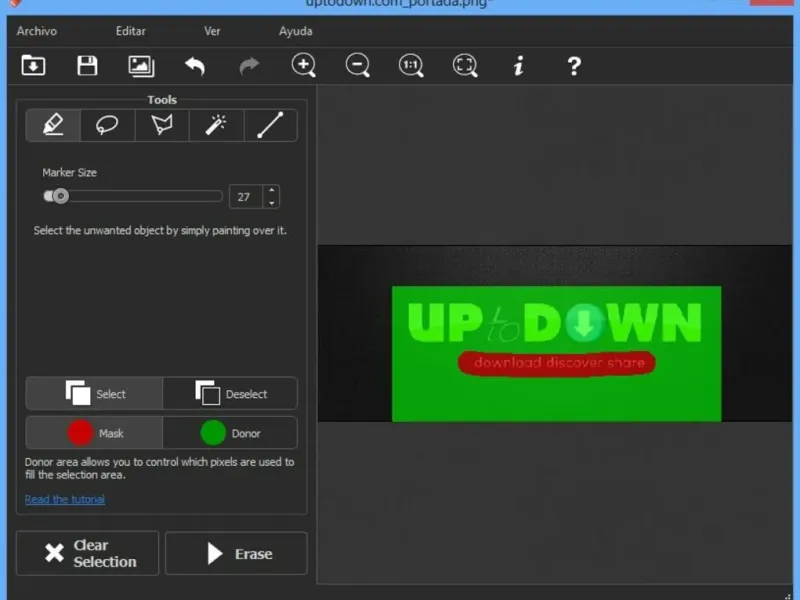Decrease Marker Size with the down arrow

point(271,203)
